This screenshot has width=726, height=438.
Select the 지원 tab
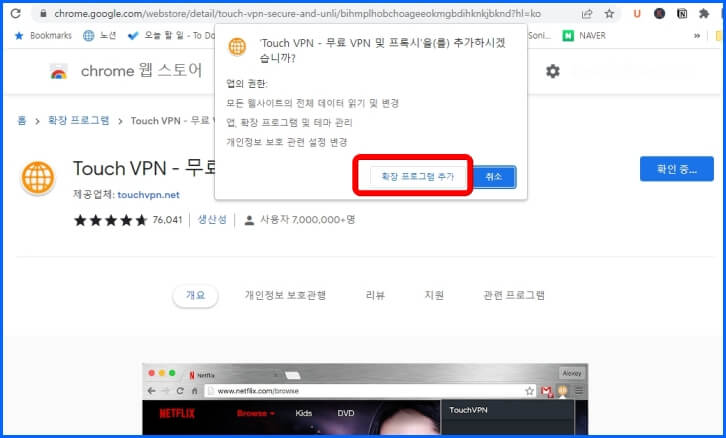[x=434, y=295]
